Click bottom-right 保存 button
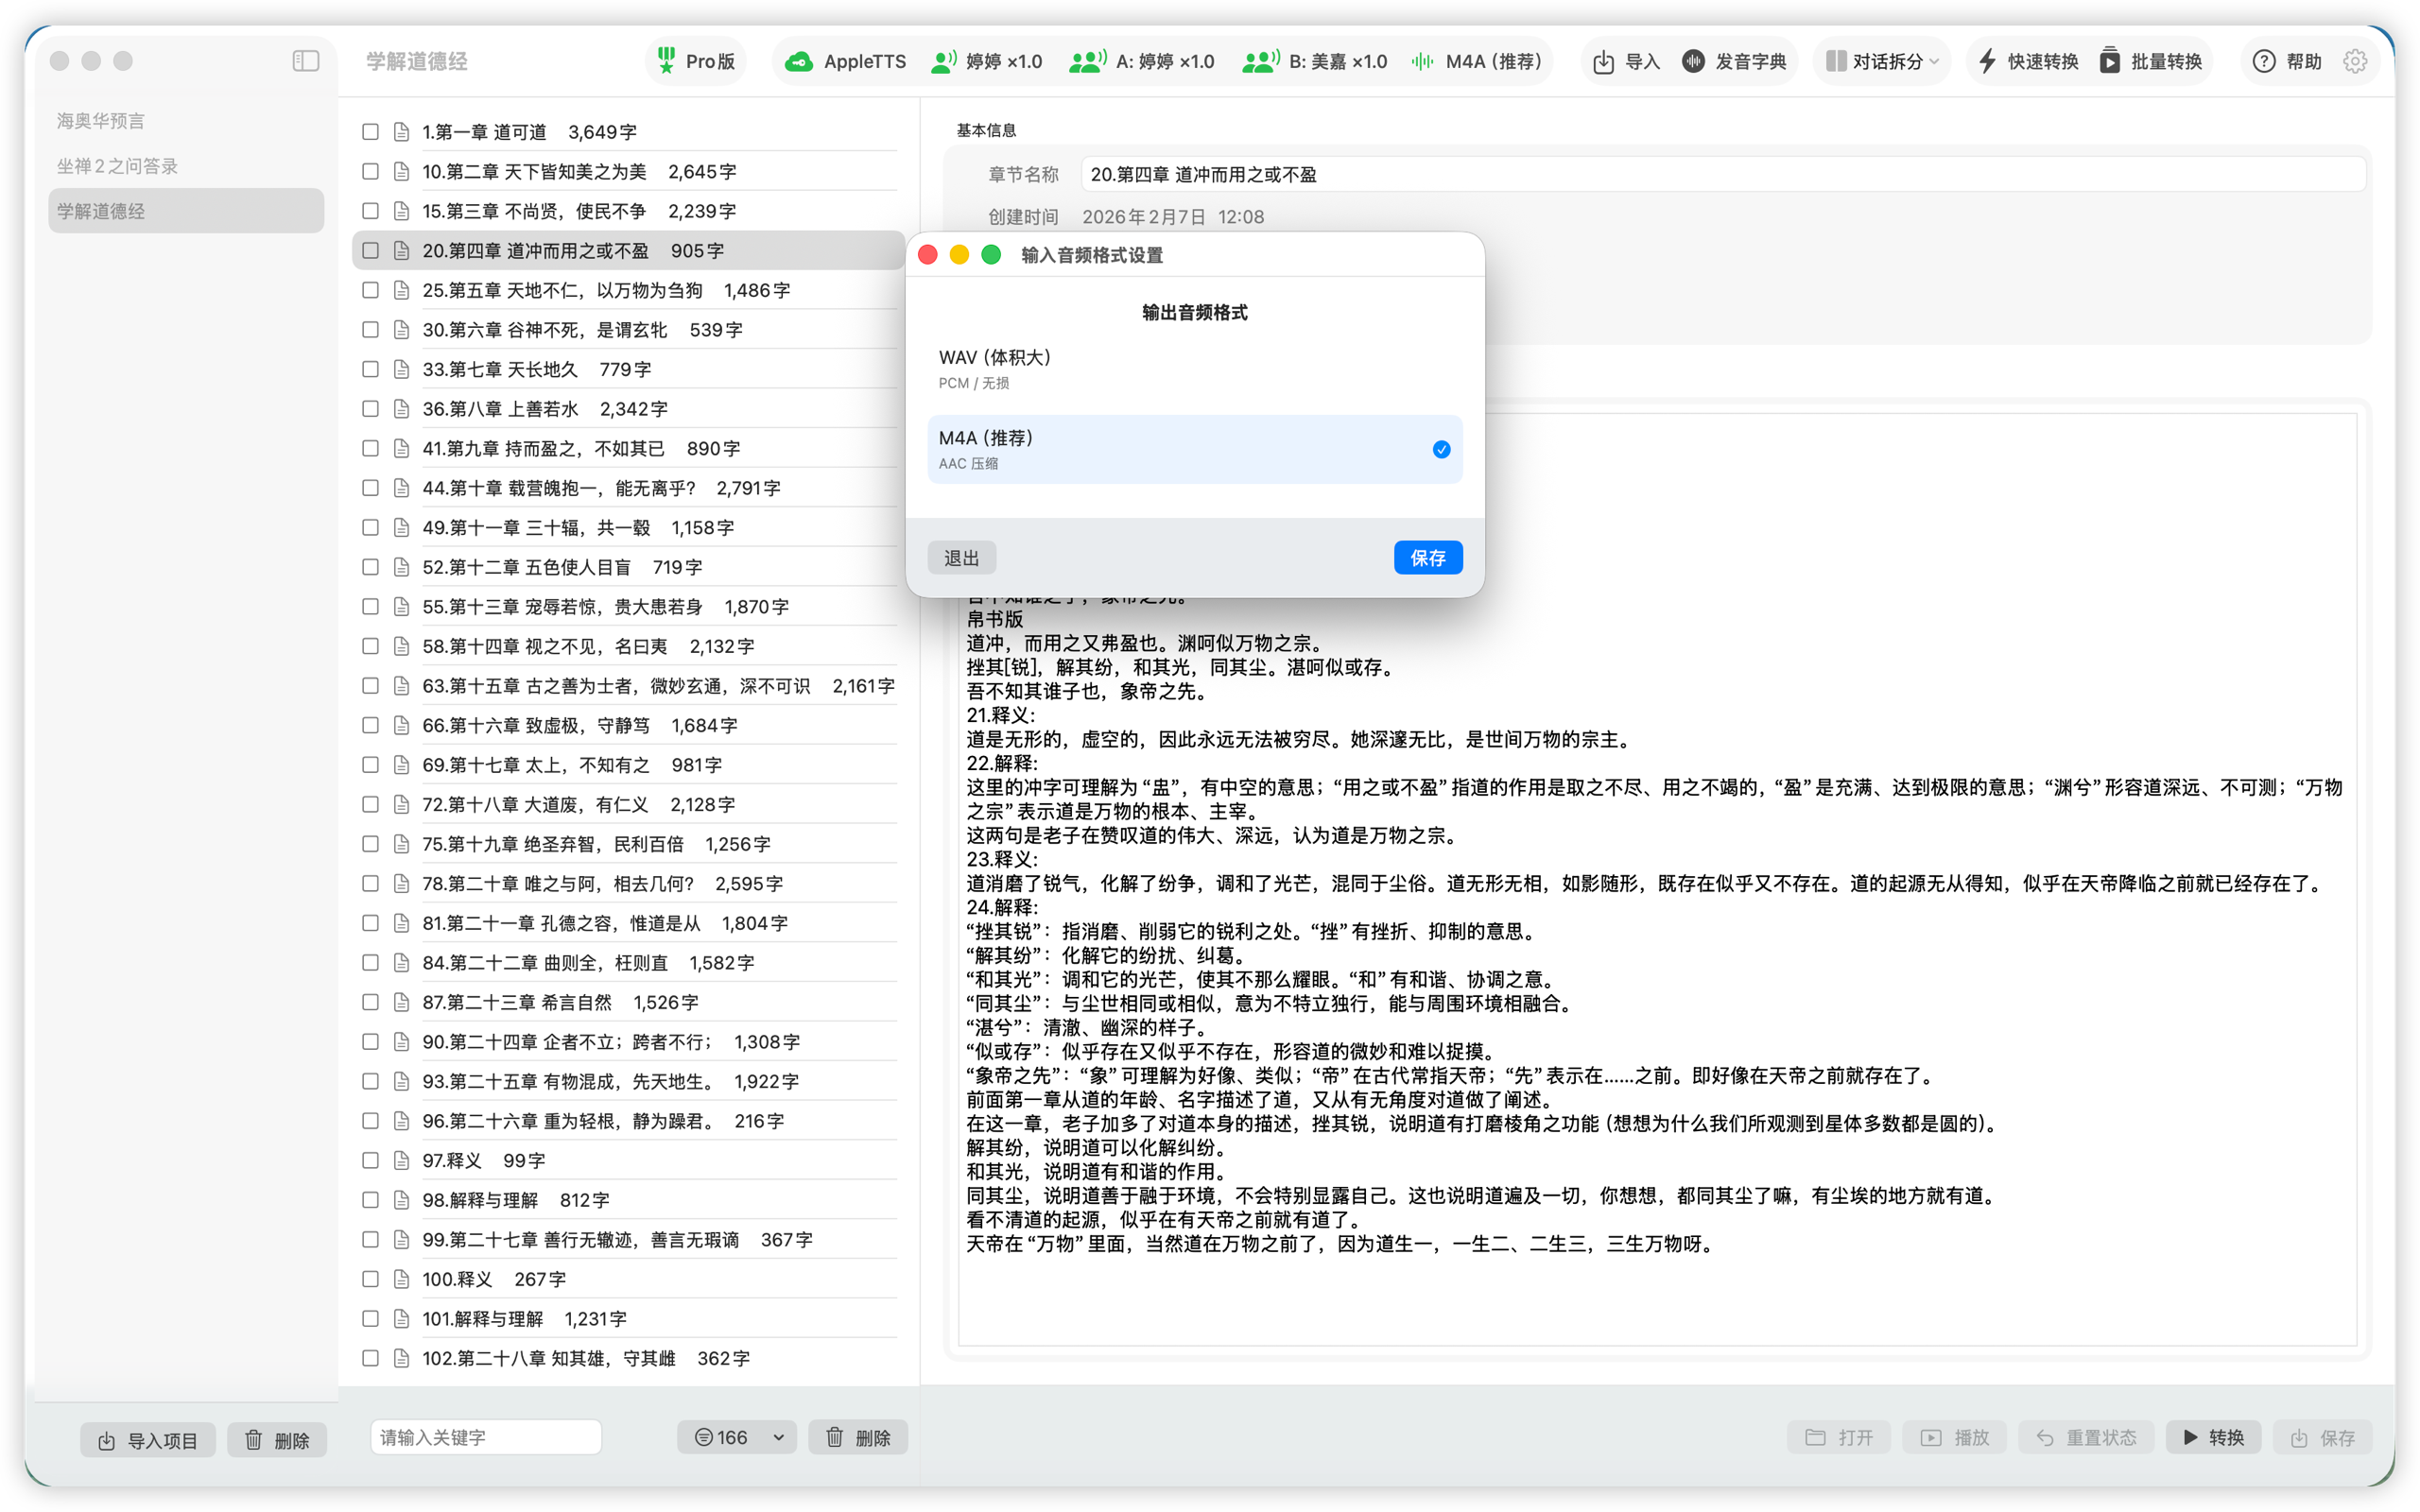2420x1512 pixels. coord(2322,1438)
